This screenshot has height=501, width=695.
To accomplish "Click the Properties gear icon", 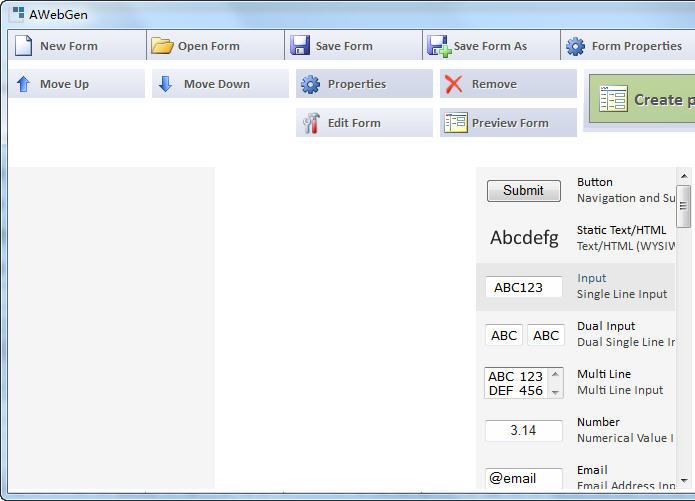I will click(x=310, y=84).
